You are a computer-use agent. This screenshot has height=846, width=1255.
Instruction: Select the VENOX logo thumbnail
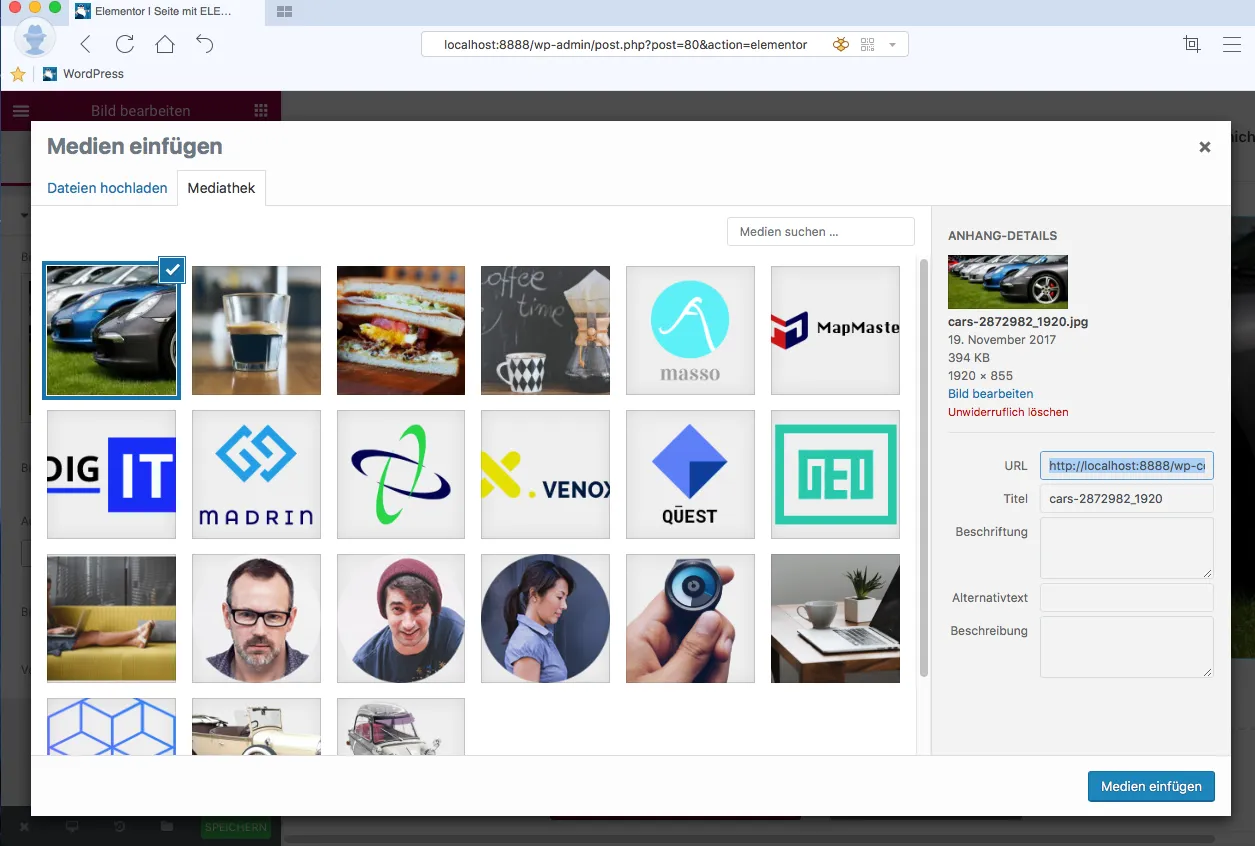coord(545,474)
